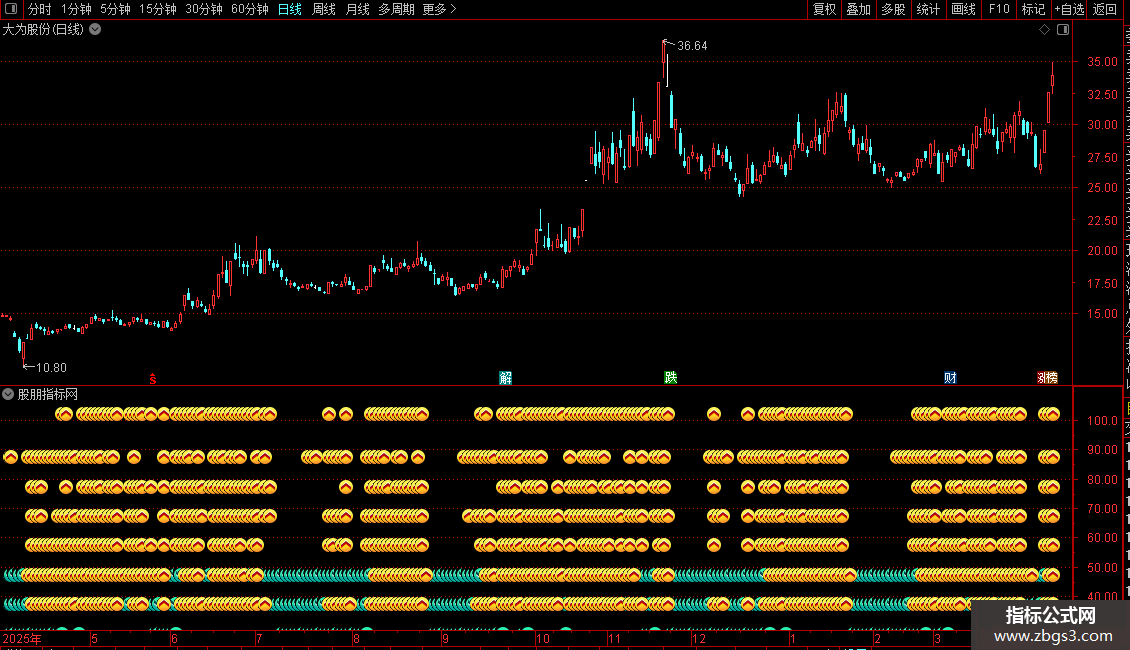Toggle the right side panel icon
This screenshot has width=1130, height=650.
pyautogui.click(x=1063, y=30)
